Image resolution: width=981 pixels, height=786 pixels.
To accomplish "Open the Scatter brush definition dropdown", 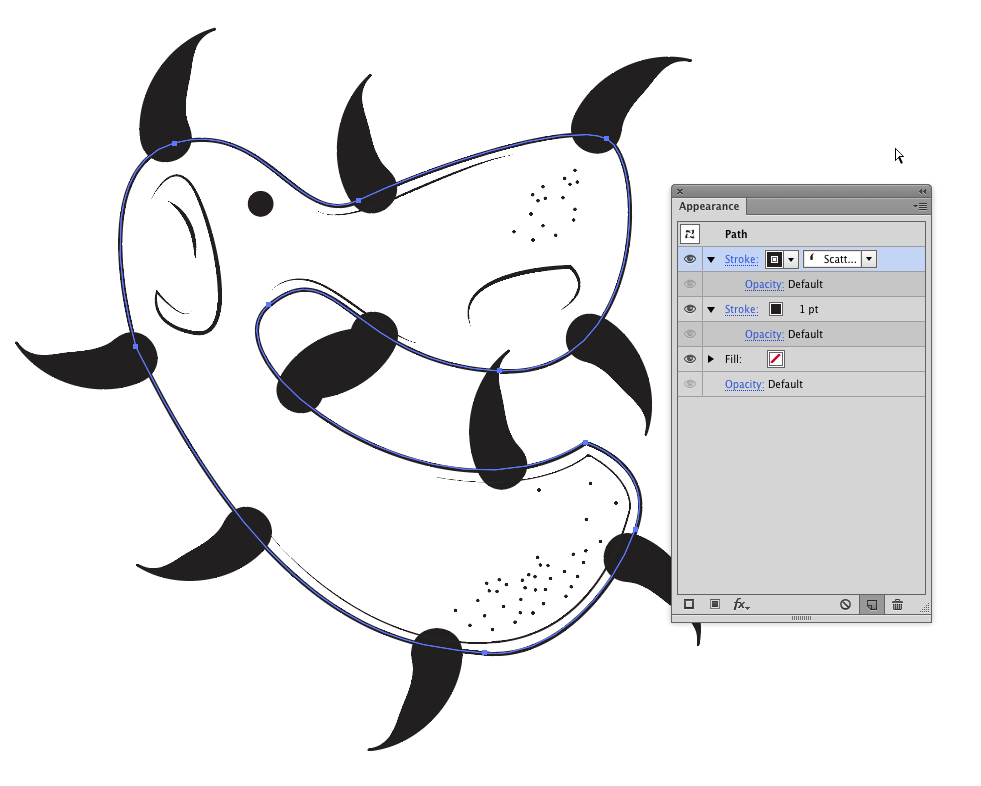I will pyautogui.click(x=869, y=259).
